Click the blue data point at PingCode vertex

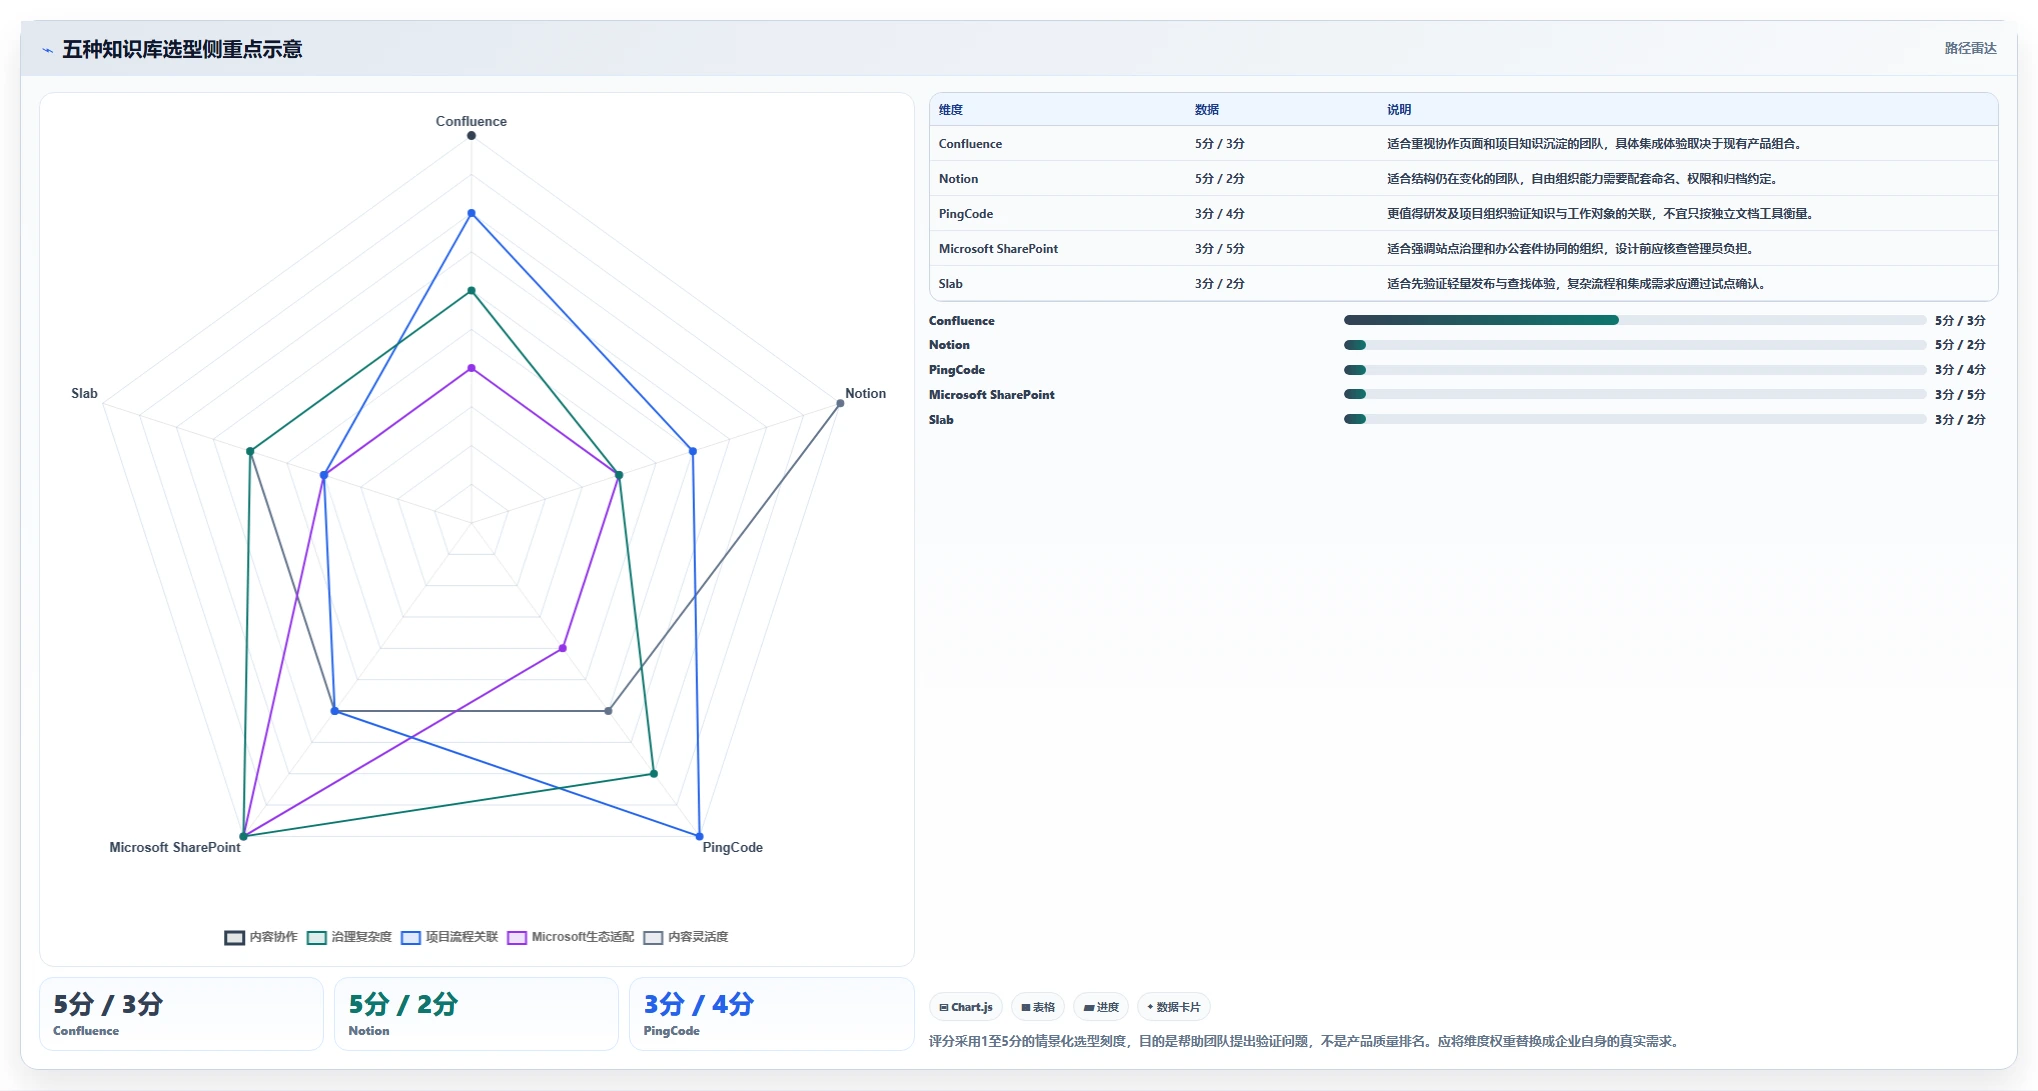(x=699, y=836)
